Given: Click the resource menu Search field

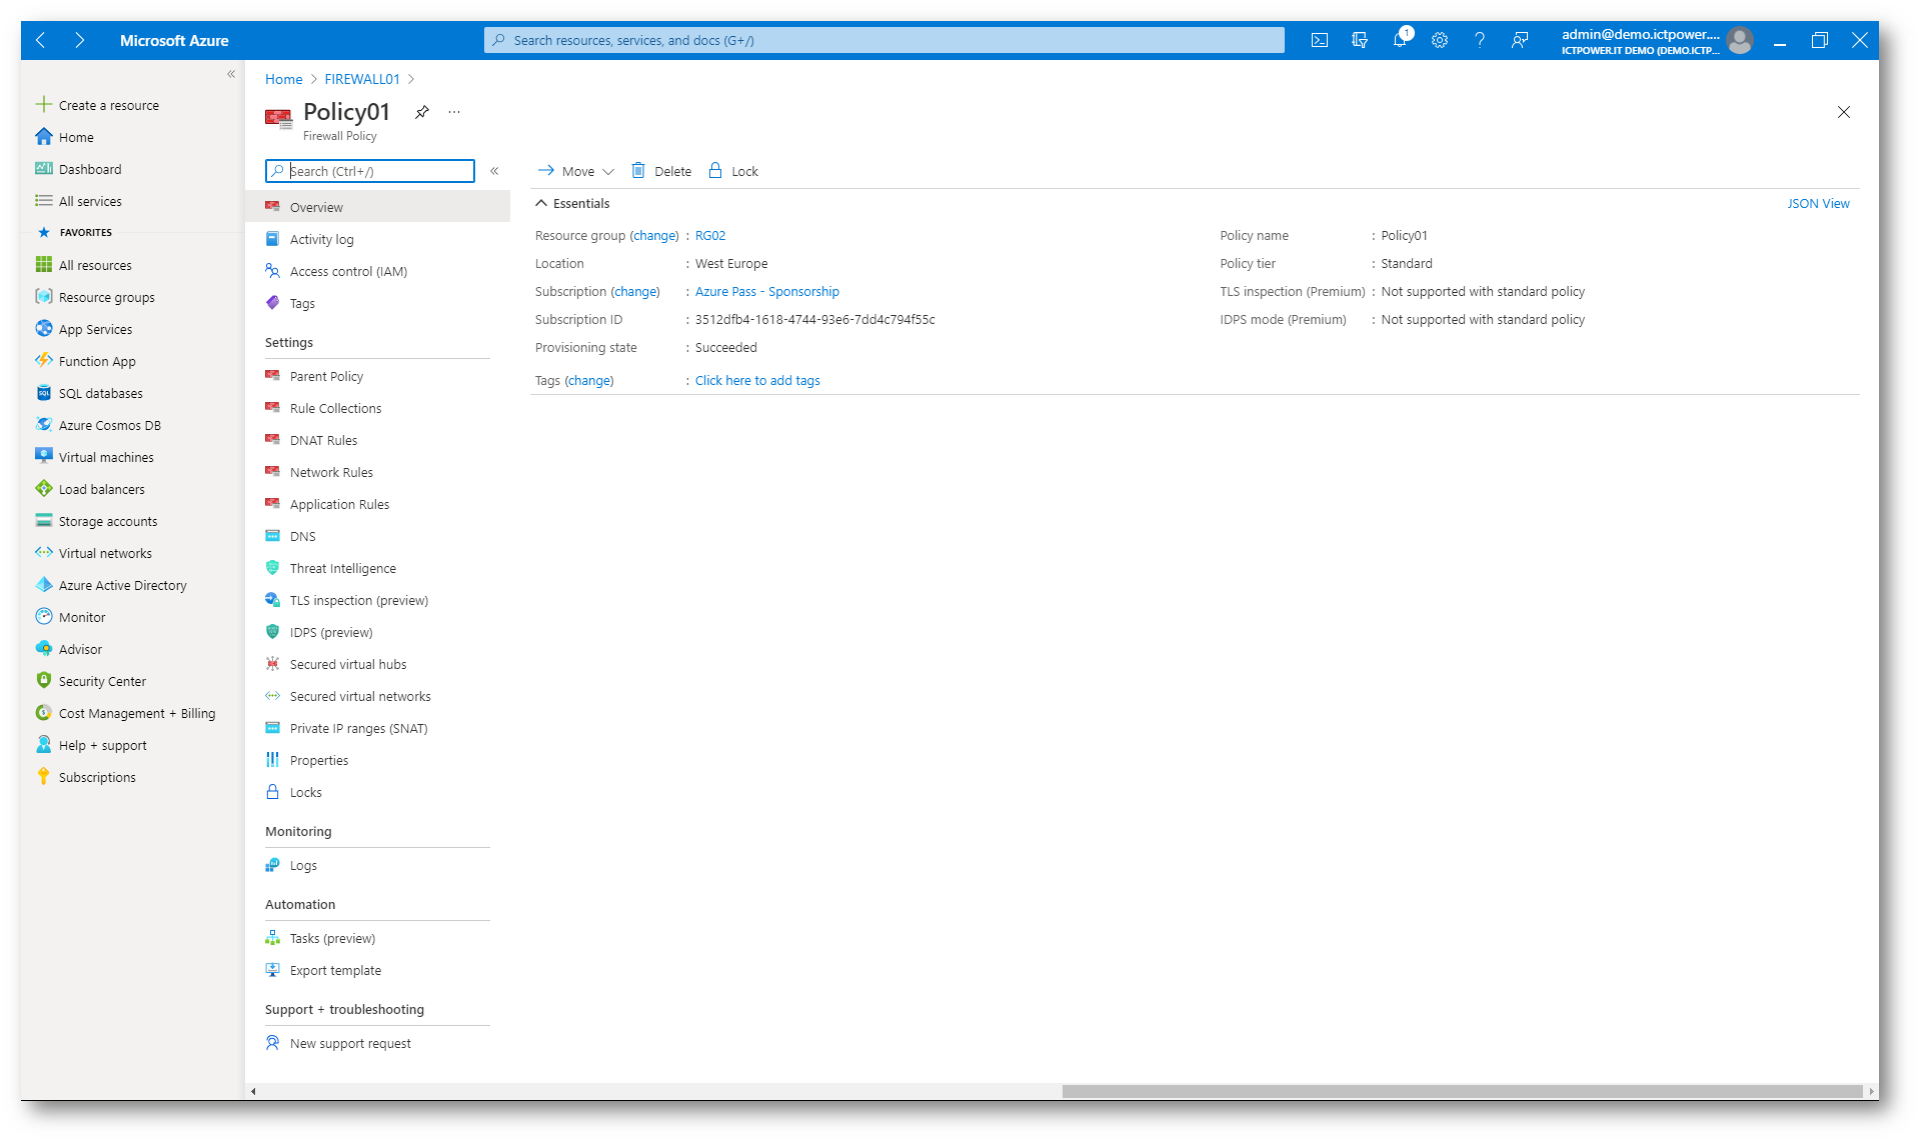Looking at the screenshot, I should coord(370,171).
